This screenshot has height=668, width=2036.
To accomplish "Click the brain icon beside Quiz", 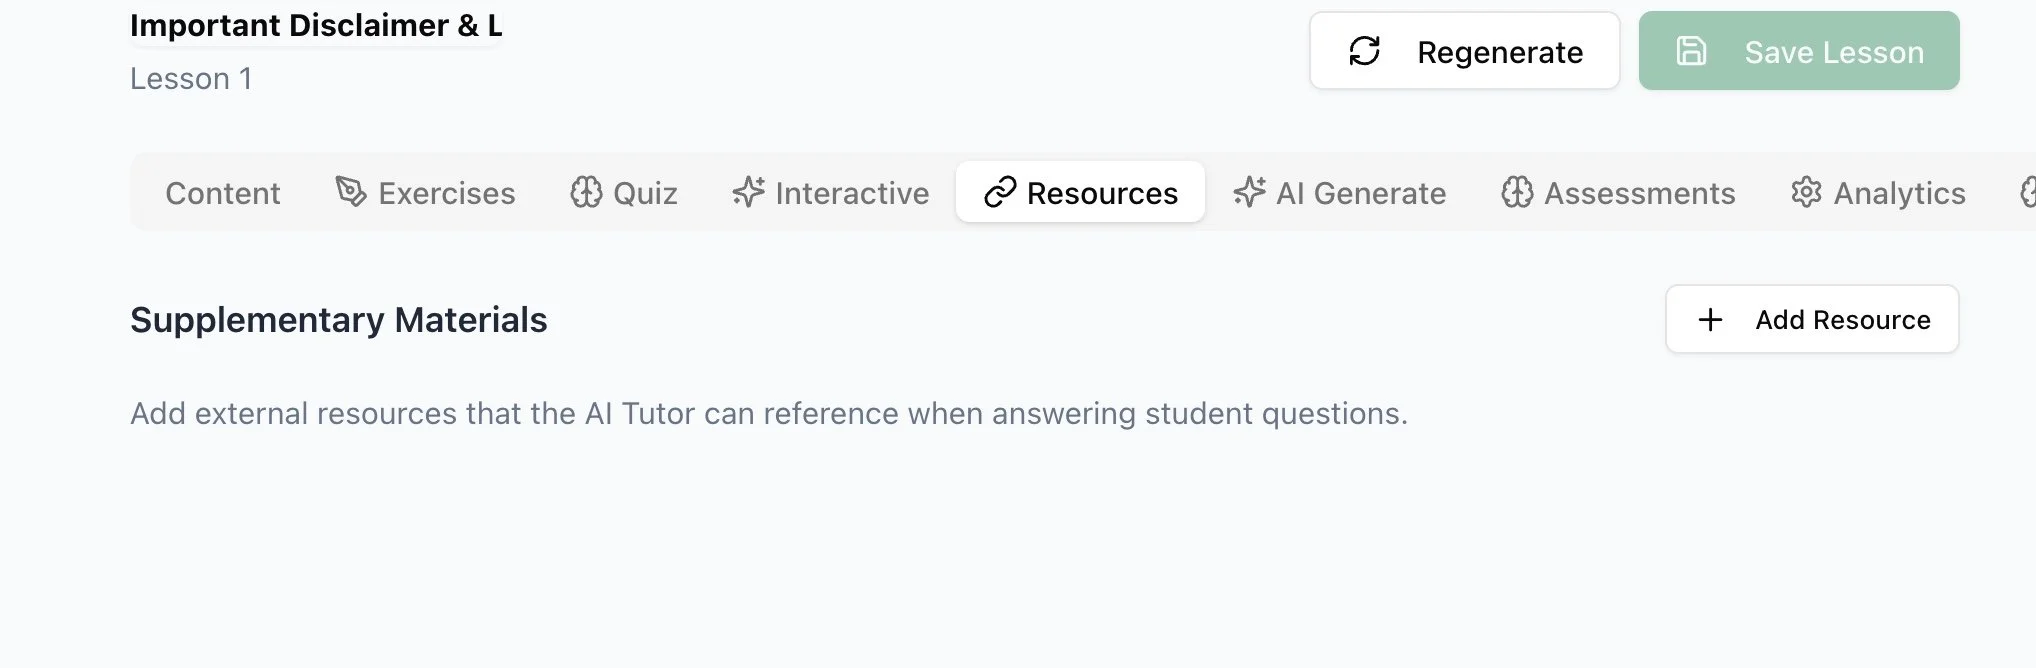I will [x=586, y=191].
